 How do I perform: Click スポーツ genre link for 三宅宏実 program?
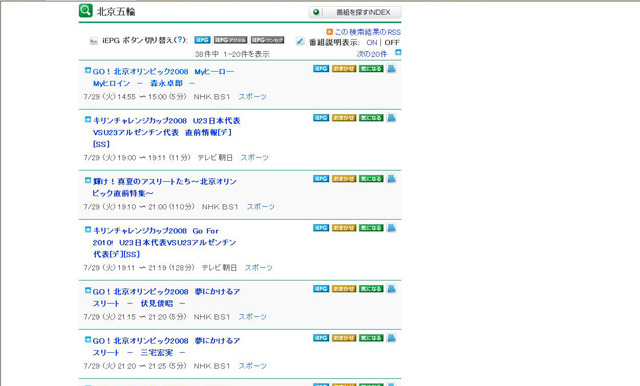point(252,366)
